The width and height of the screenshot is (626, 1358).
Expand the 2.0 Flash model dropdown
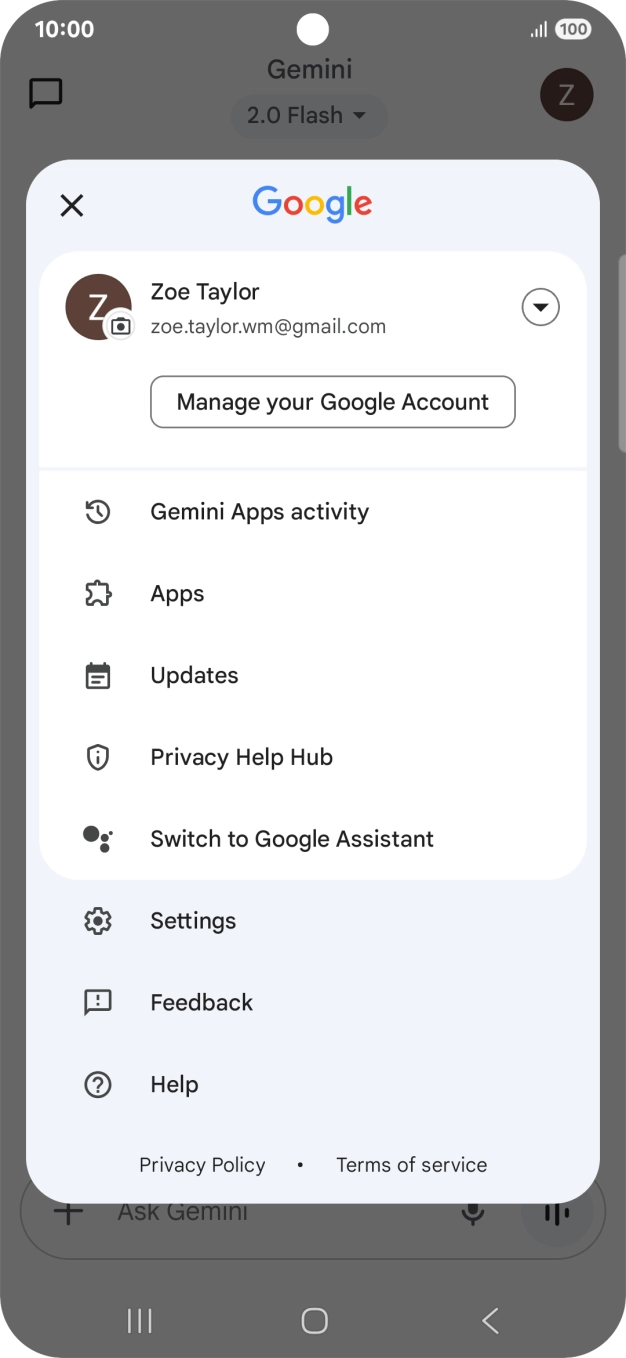[308, 116]
